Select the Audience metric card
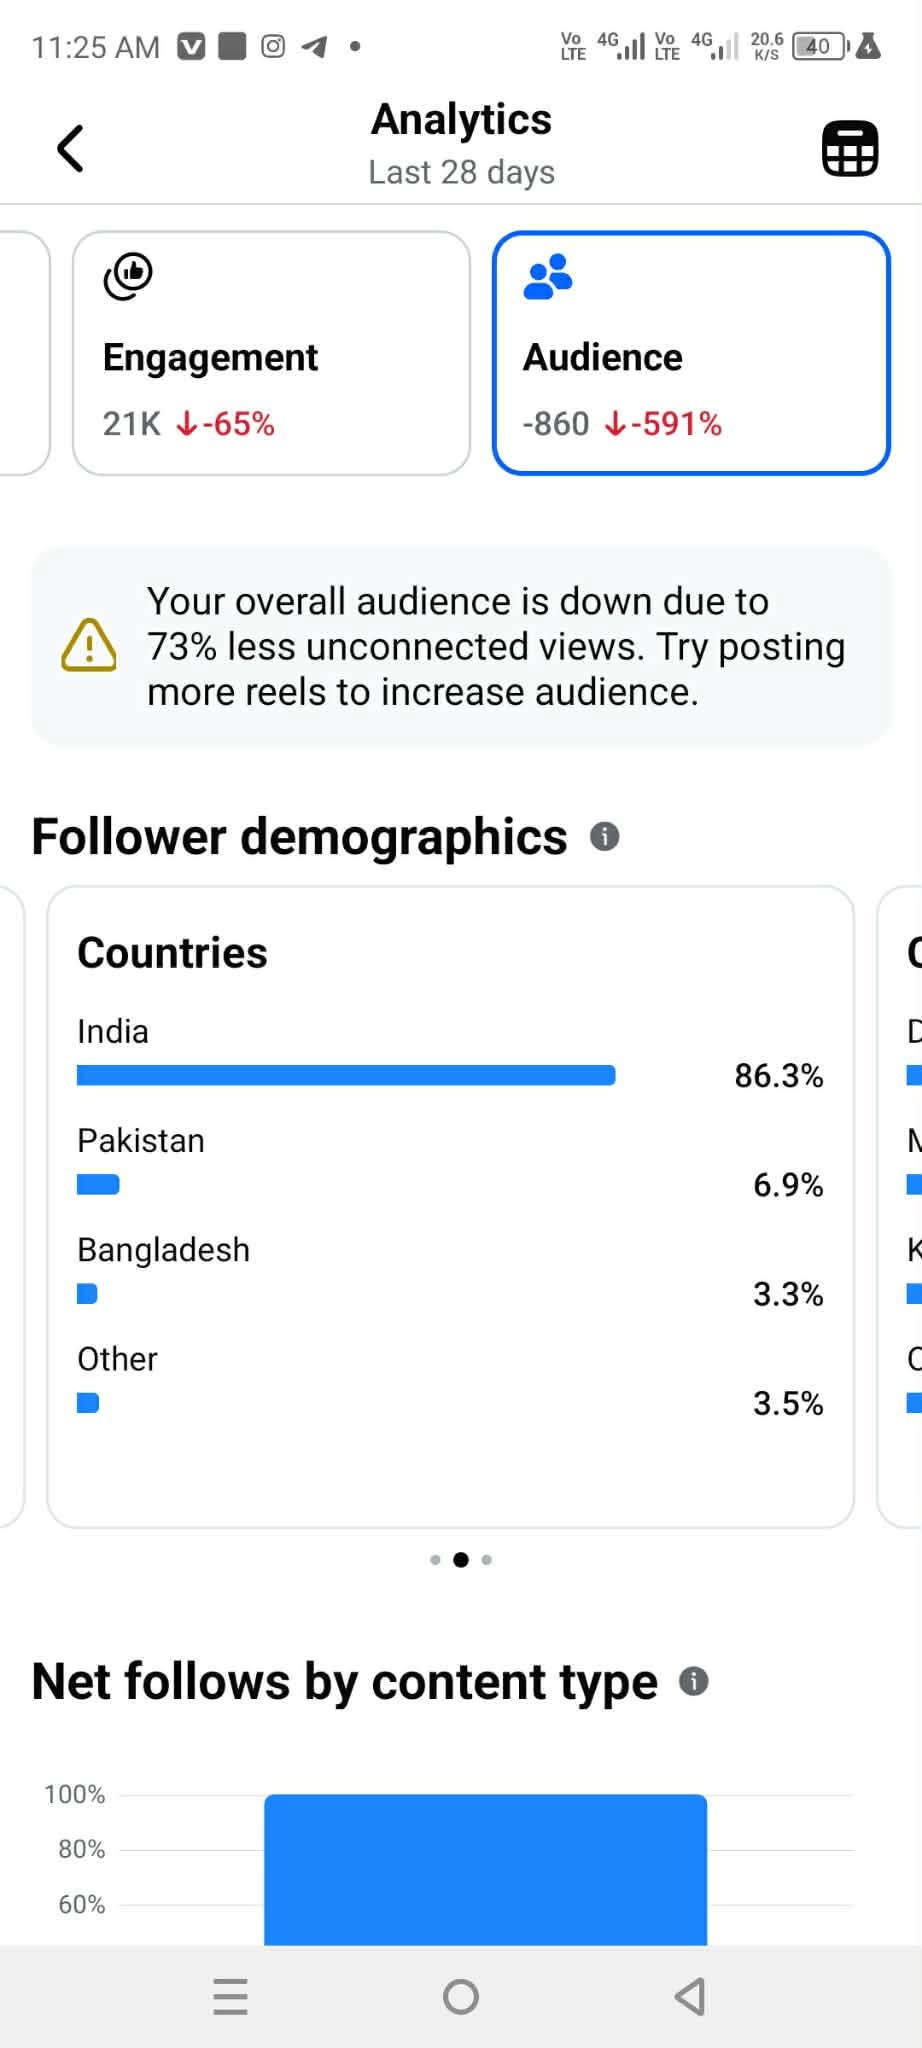This screenshot has width=922, height=2048. coord(691,353)
